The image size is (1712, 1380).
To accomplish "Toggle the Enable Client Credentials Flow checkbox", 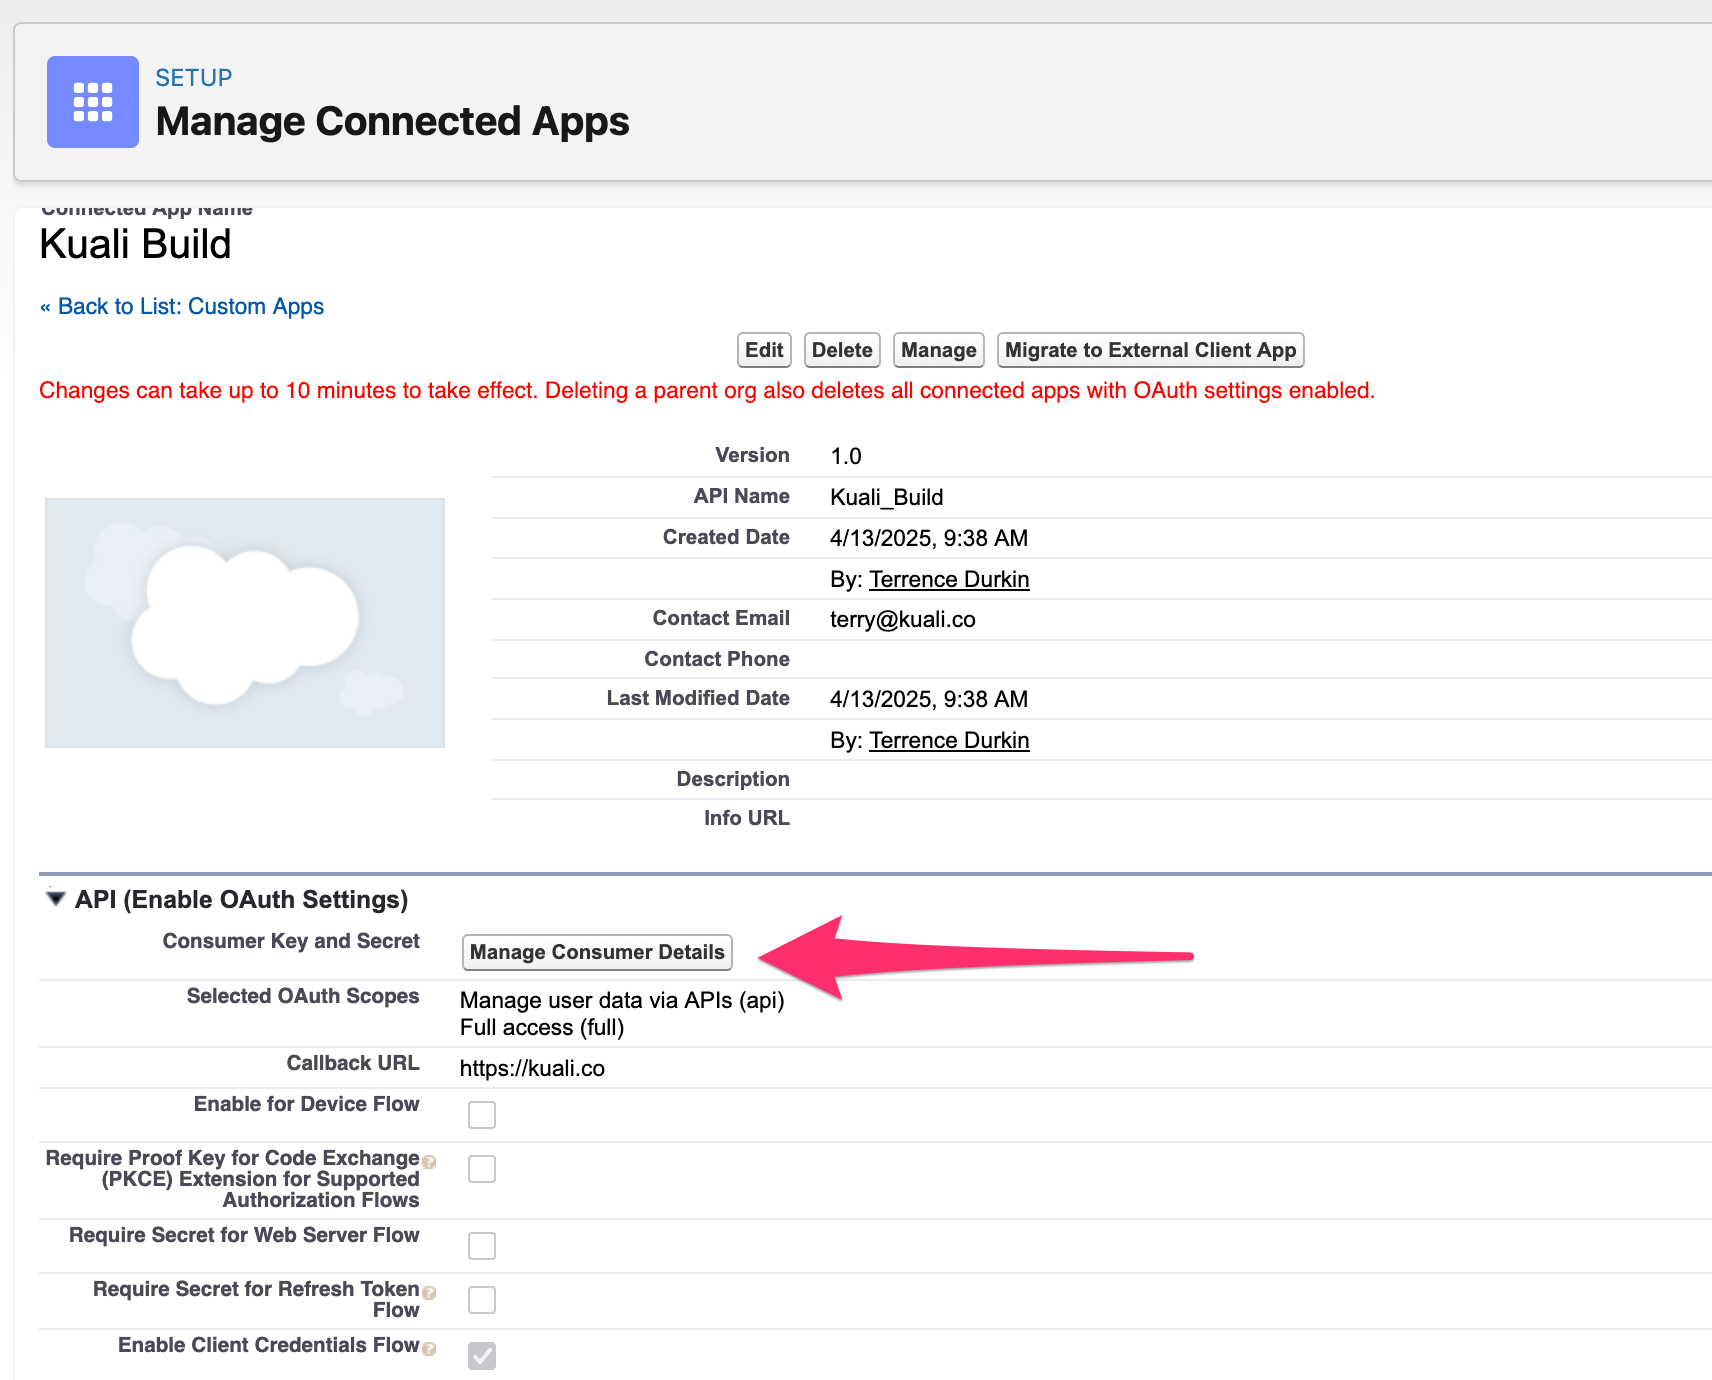I will coord(481,1354).
